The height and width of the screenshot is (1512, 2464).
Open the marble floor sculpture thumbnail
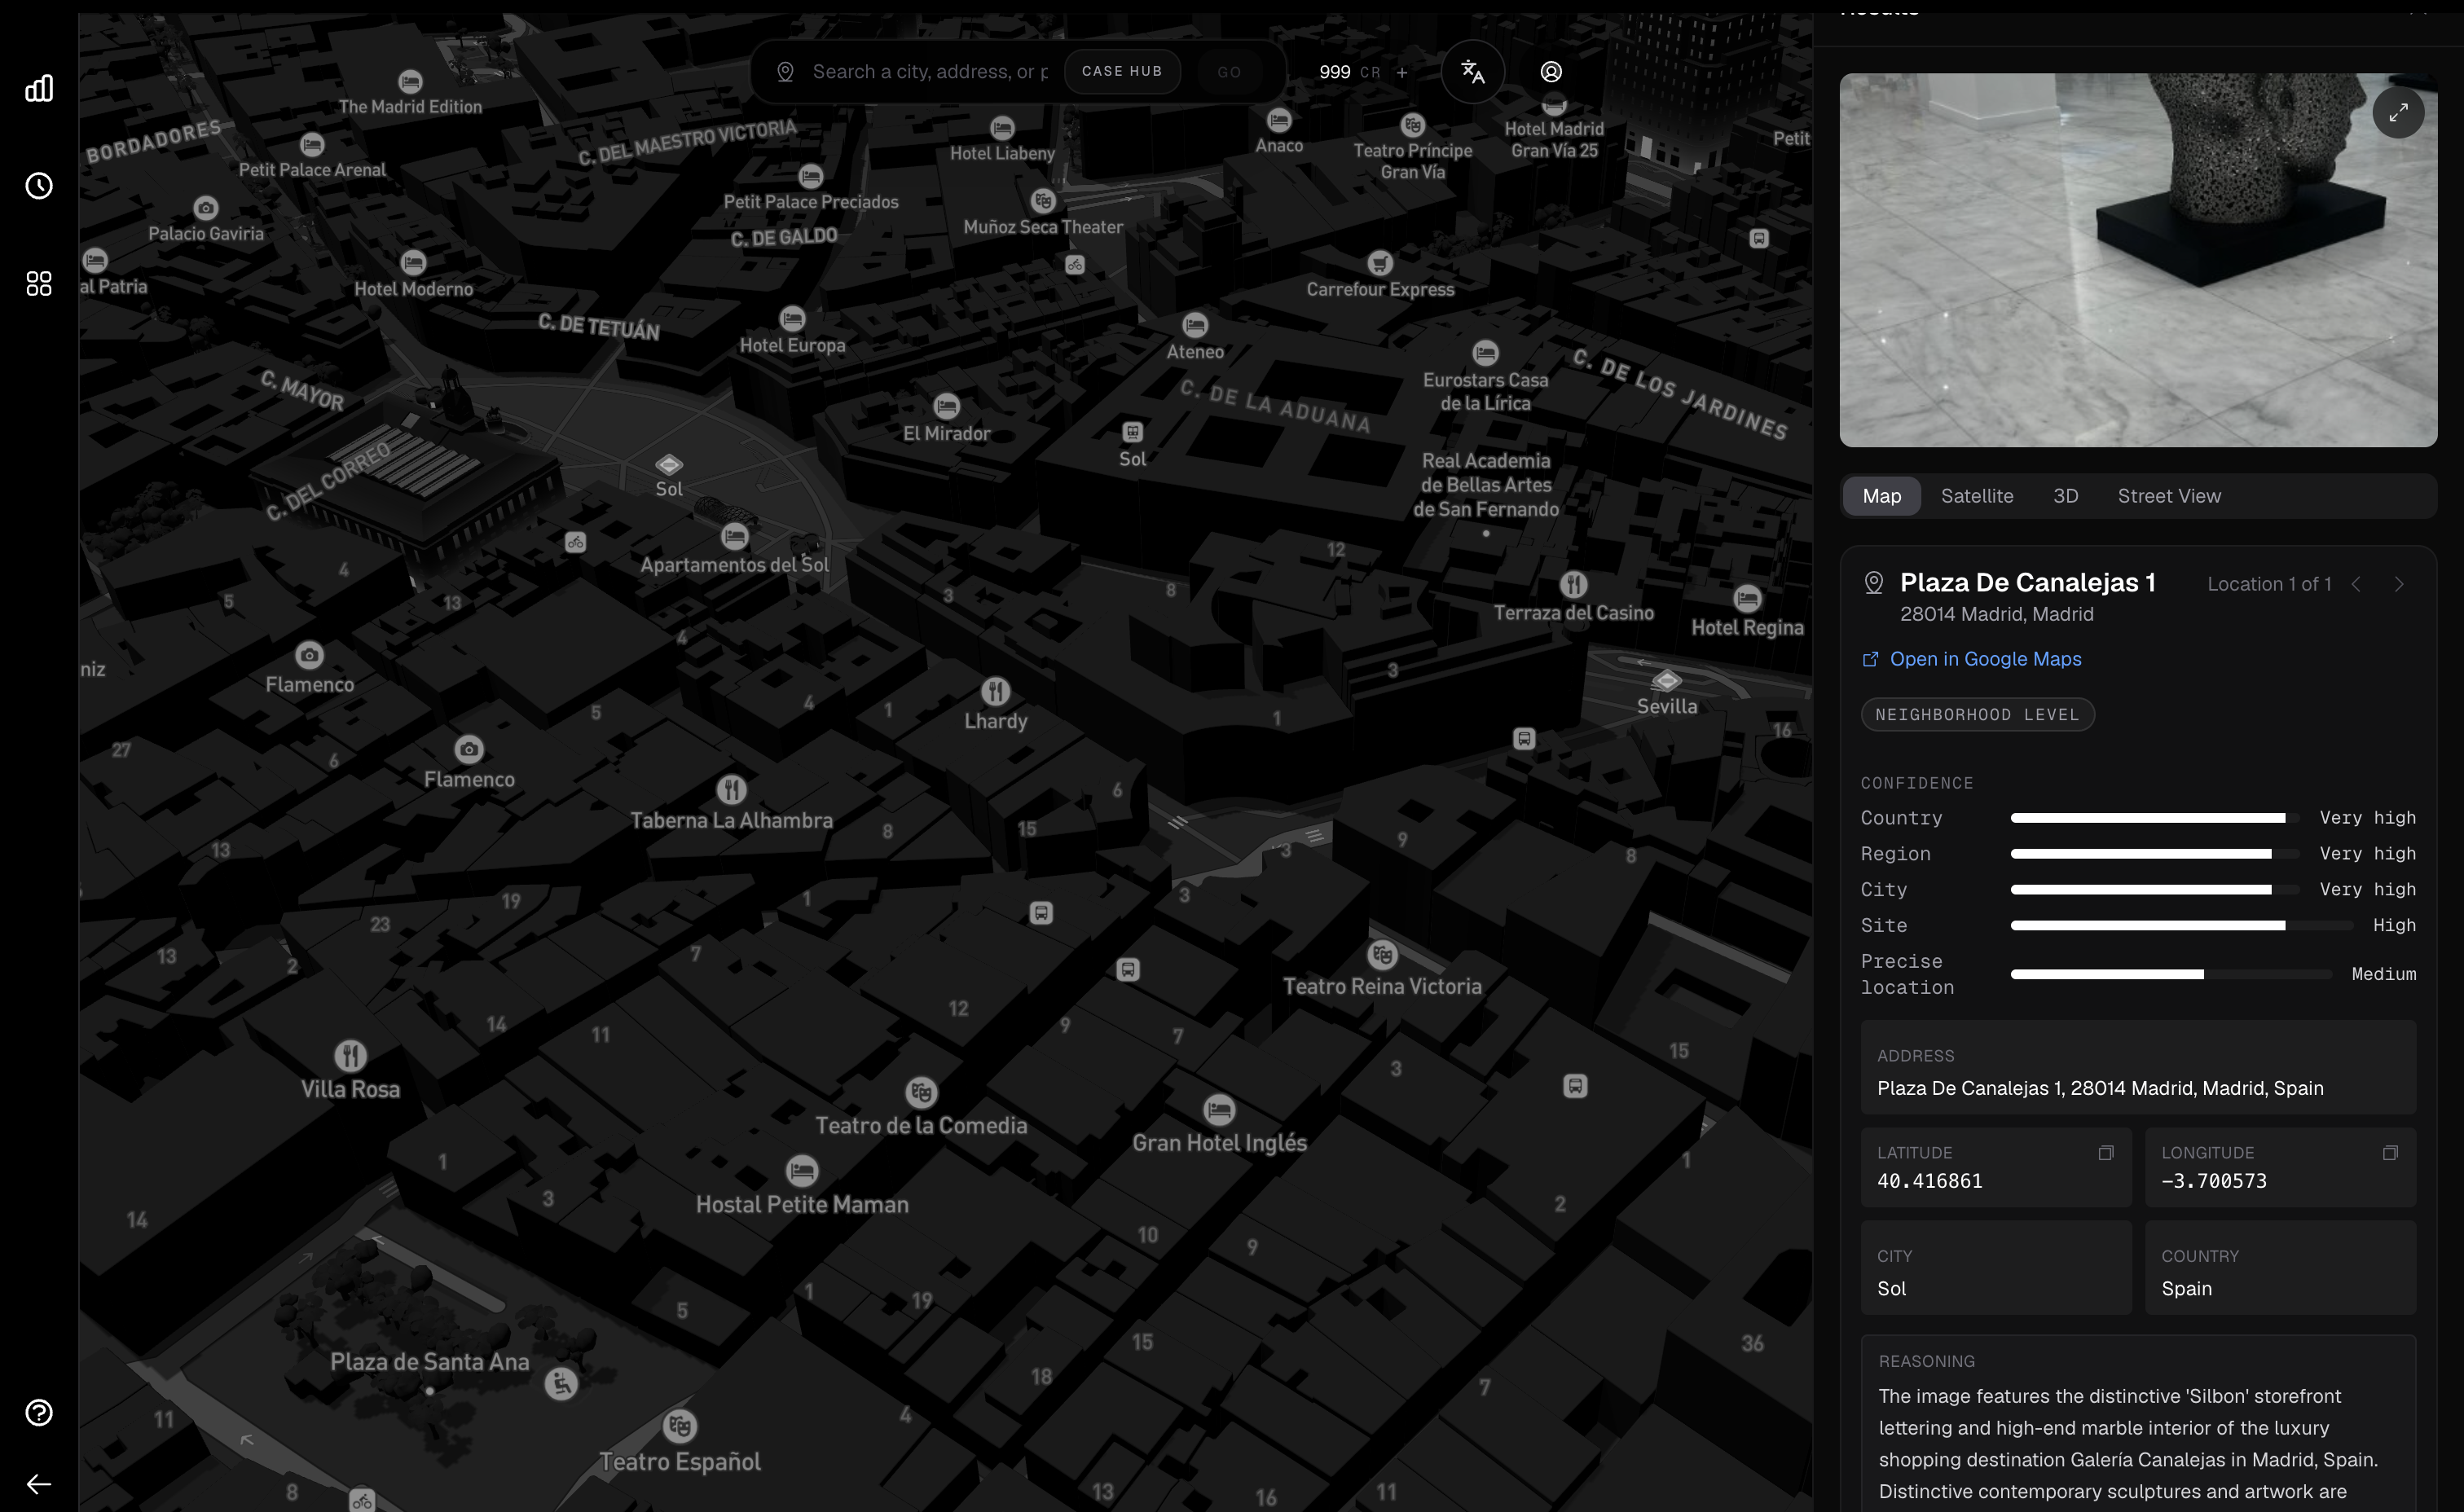pos(2138,260)
